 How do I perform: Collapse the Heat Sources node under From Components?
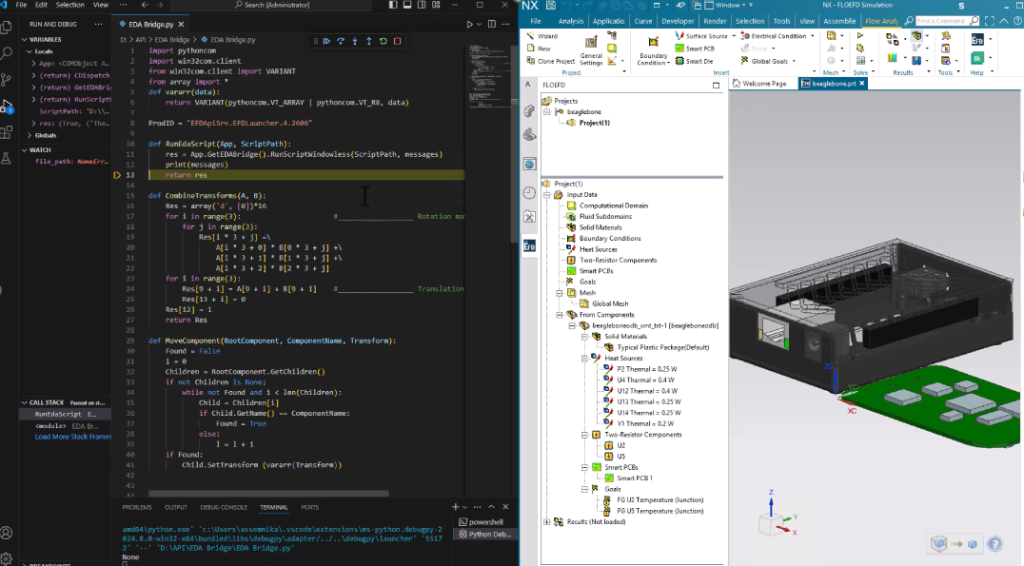[584, 358]
